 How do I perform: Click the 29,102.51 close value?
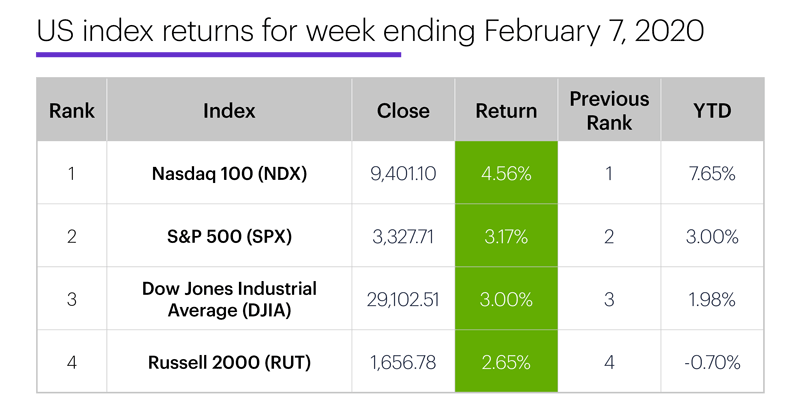click(x=404, y=300)
